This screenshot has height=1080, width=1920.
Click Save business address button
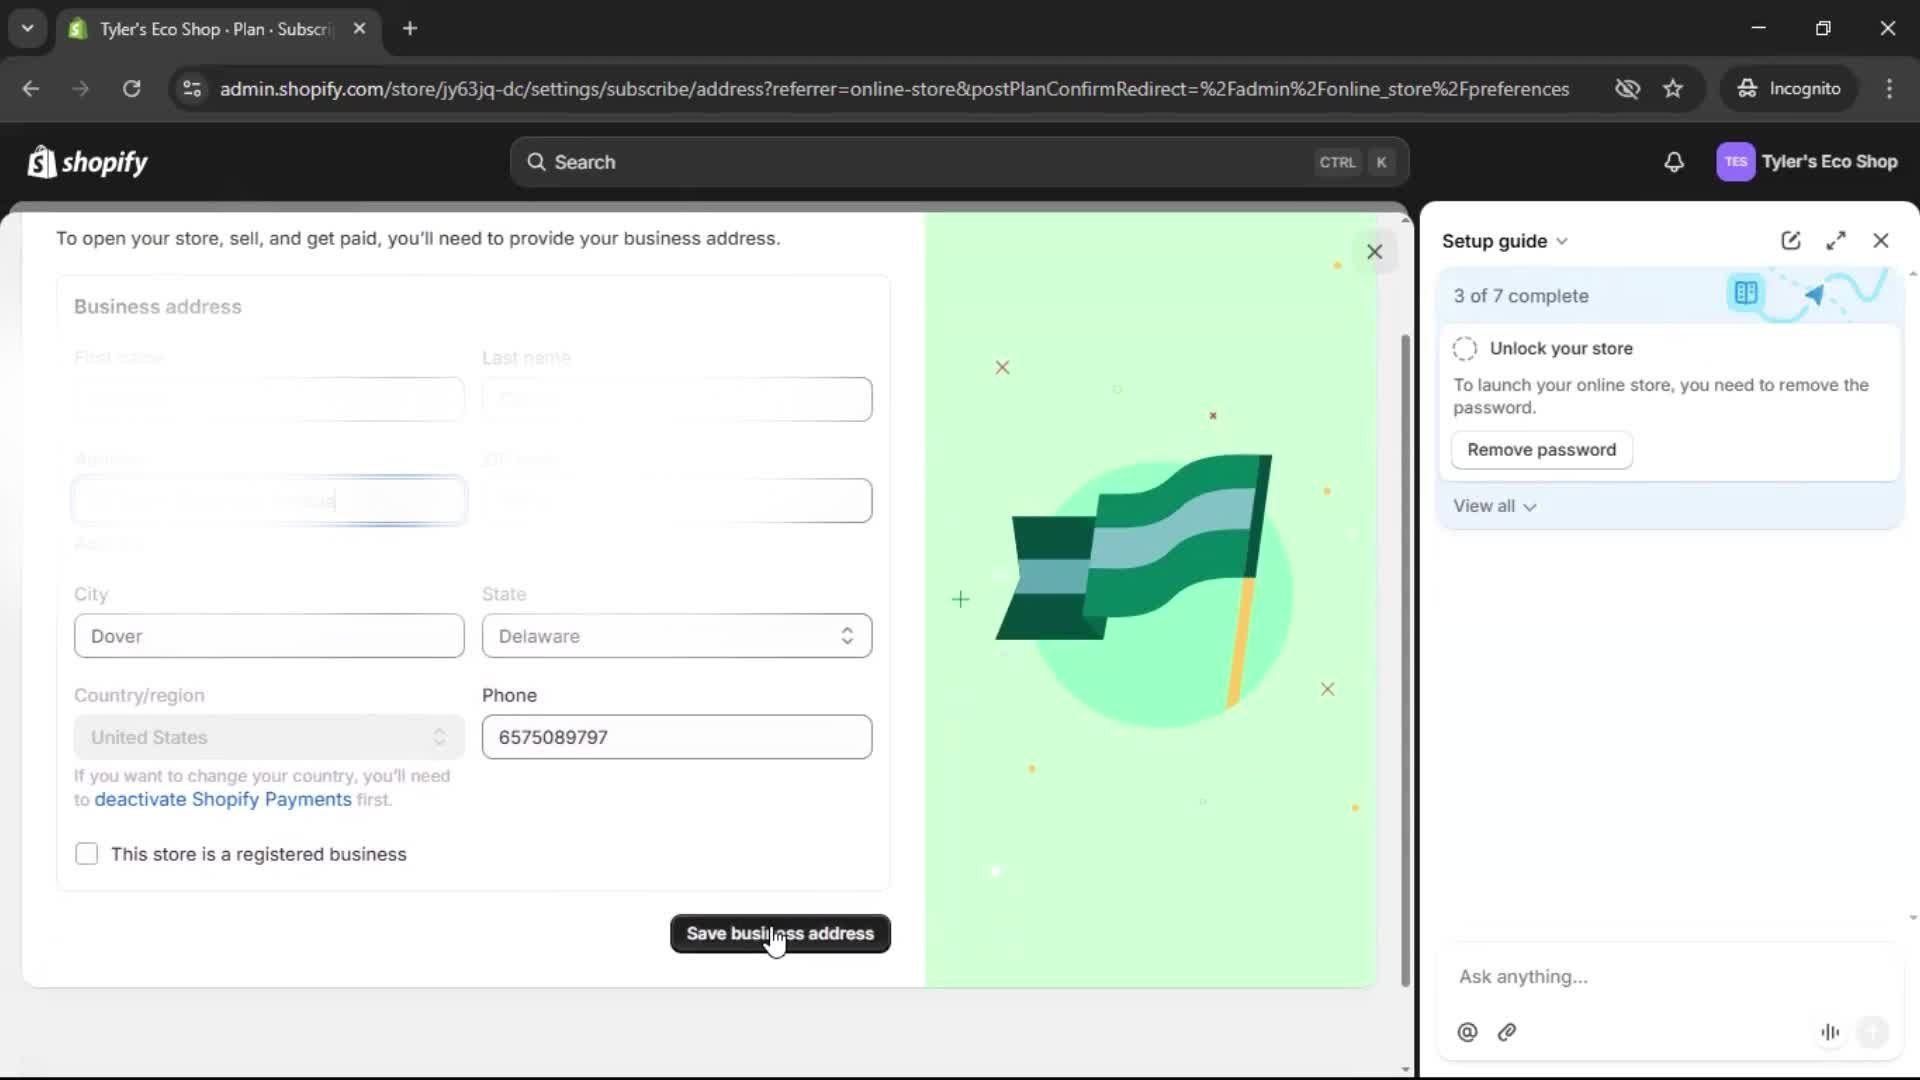(779, 933)
